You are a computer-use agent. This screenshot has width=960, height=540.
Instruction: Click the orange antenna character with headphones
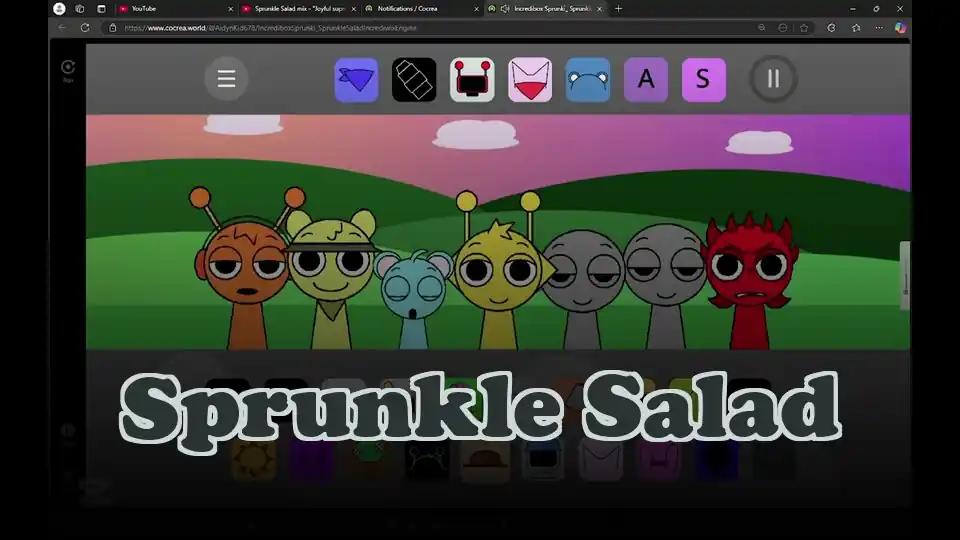tap(245, 269)
